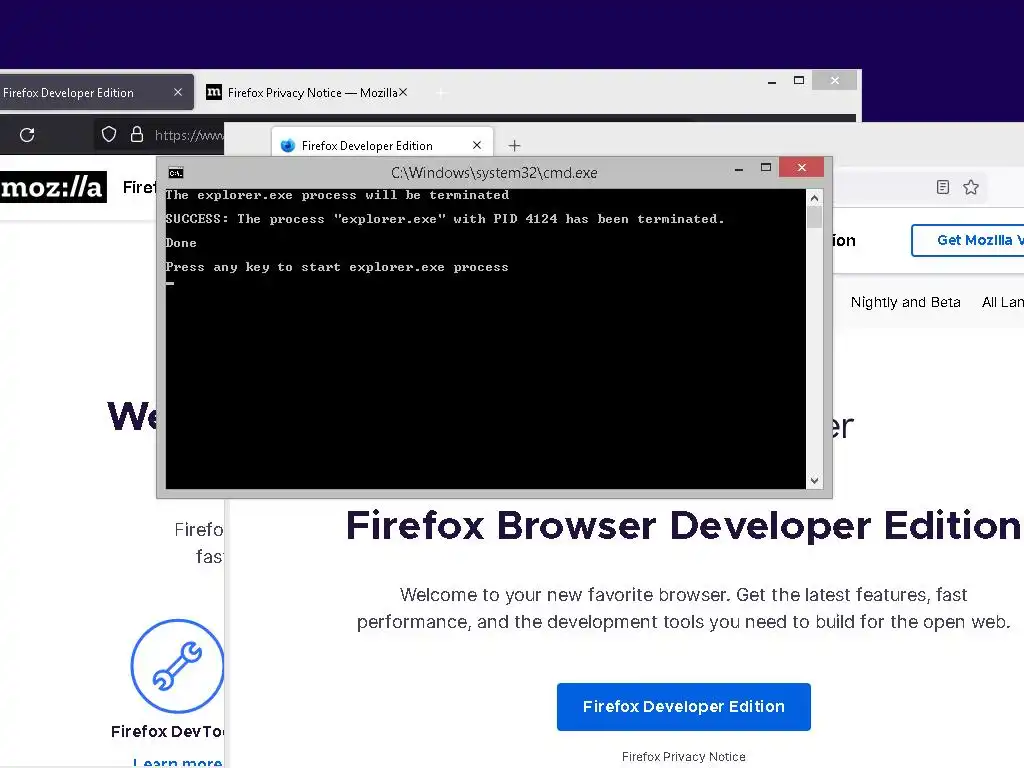Image resolution: width=1024 pixels, height=768 pixels.
Task: Reload page in the dark Firefox window
Action: click(27, 135)
